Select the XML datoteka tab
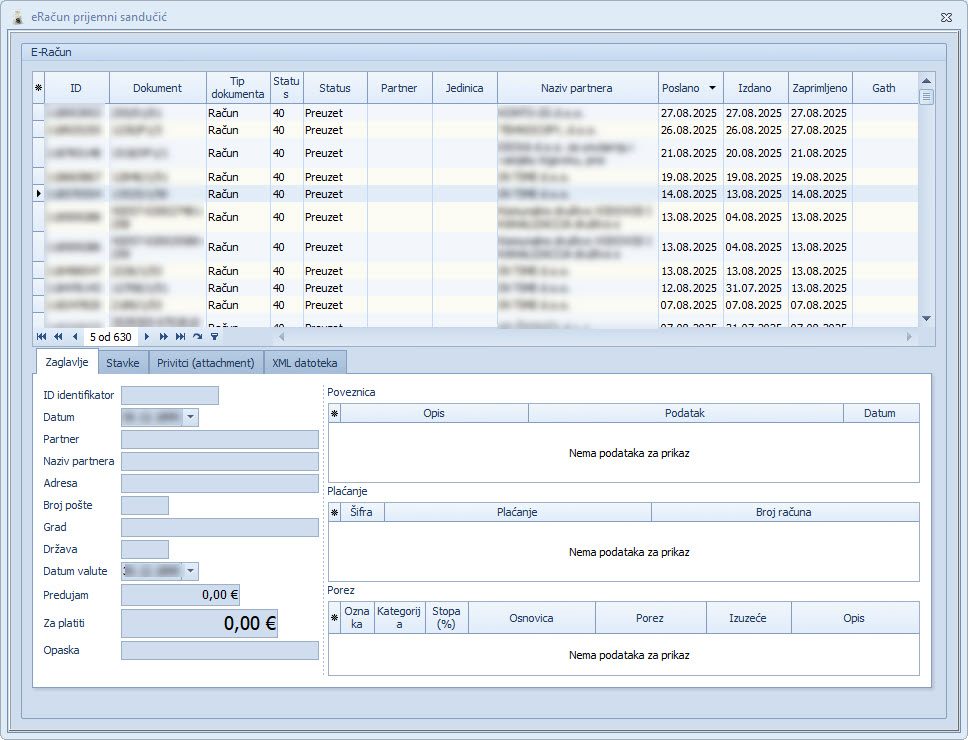 pyautogui.click(x=305, y=363)
